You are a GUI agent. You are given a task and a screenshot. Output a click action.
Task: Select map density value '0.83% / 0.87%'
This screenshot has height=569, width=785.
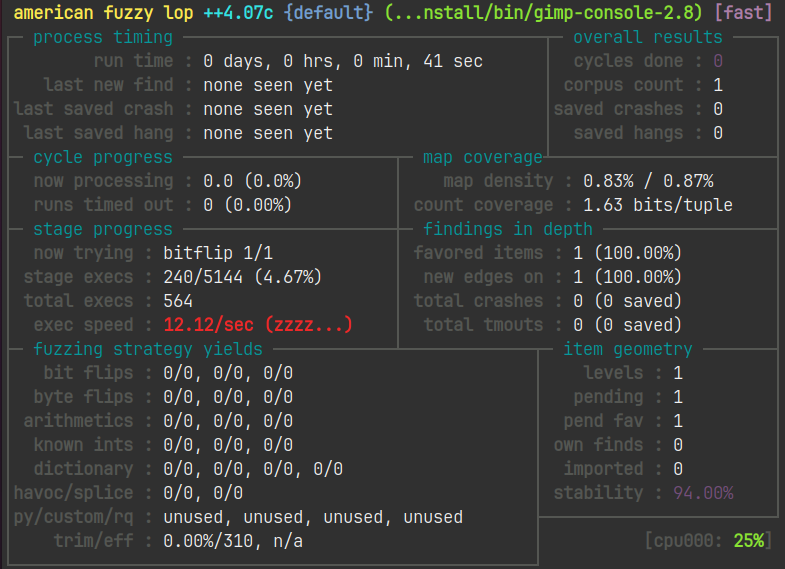coord(648,181)
